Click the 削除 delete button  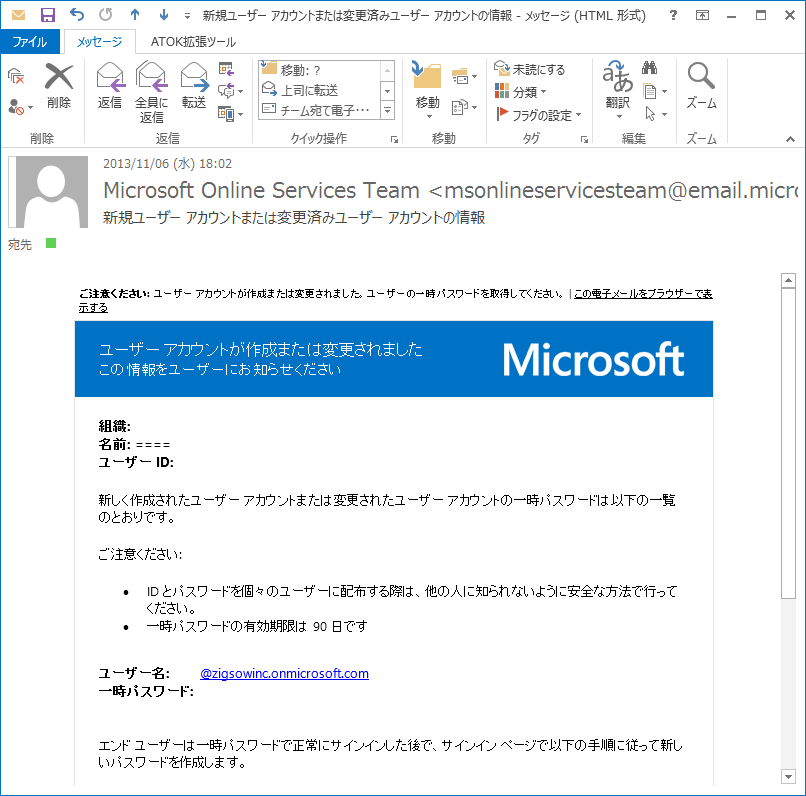[59, 86]
